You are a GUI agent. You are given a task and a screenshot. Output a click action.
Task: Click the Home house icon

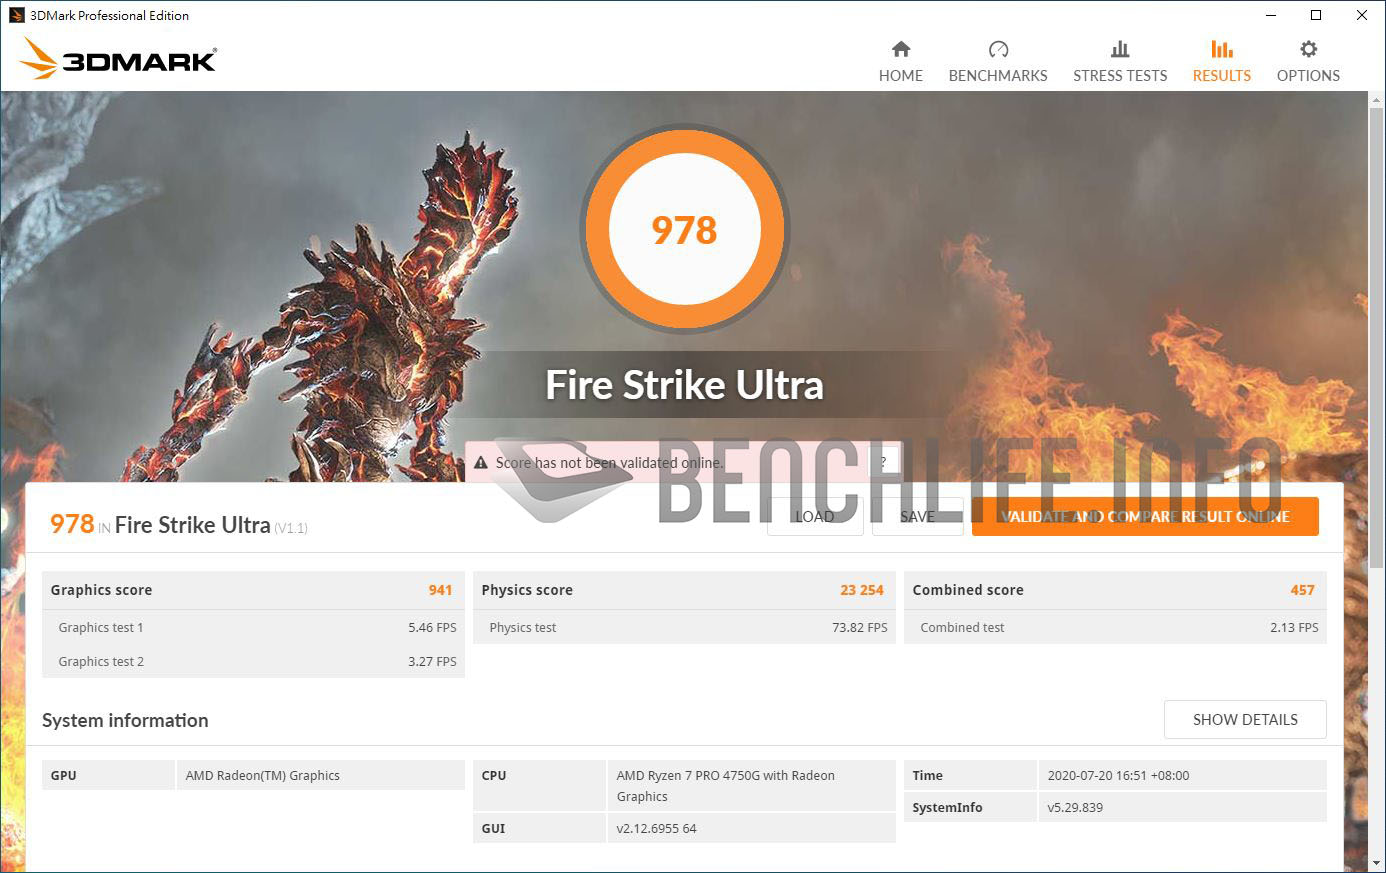pyautogui.click(x=900, y=47)
